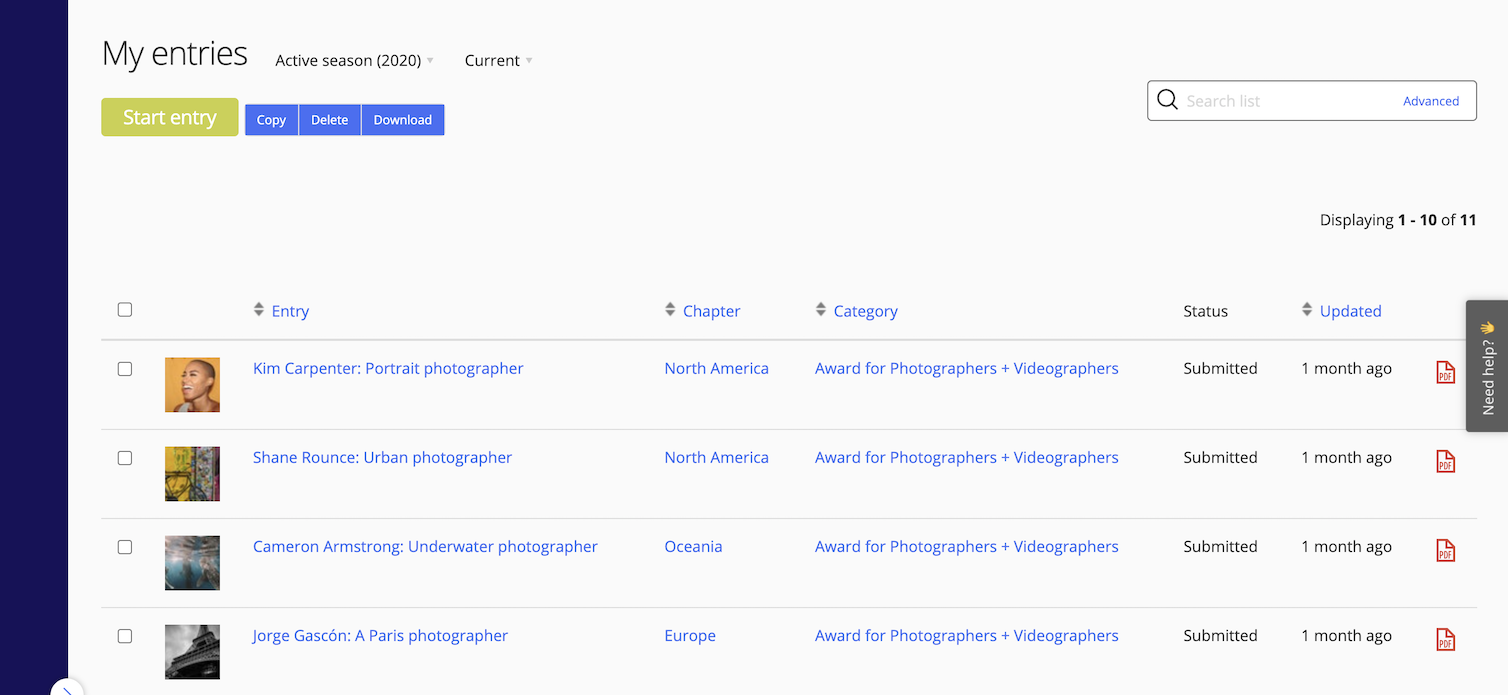This screenshot has height=695, width=1508.
Task: Open PDF for Jorge Gascón entry
Action: coord(1445,639)
